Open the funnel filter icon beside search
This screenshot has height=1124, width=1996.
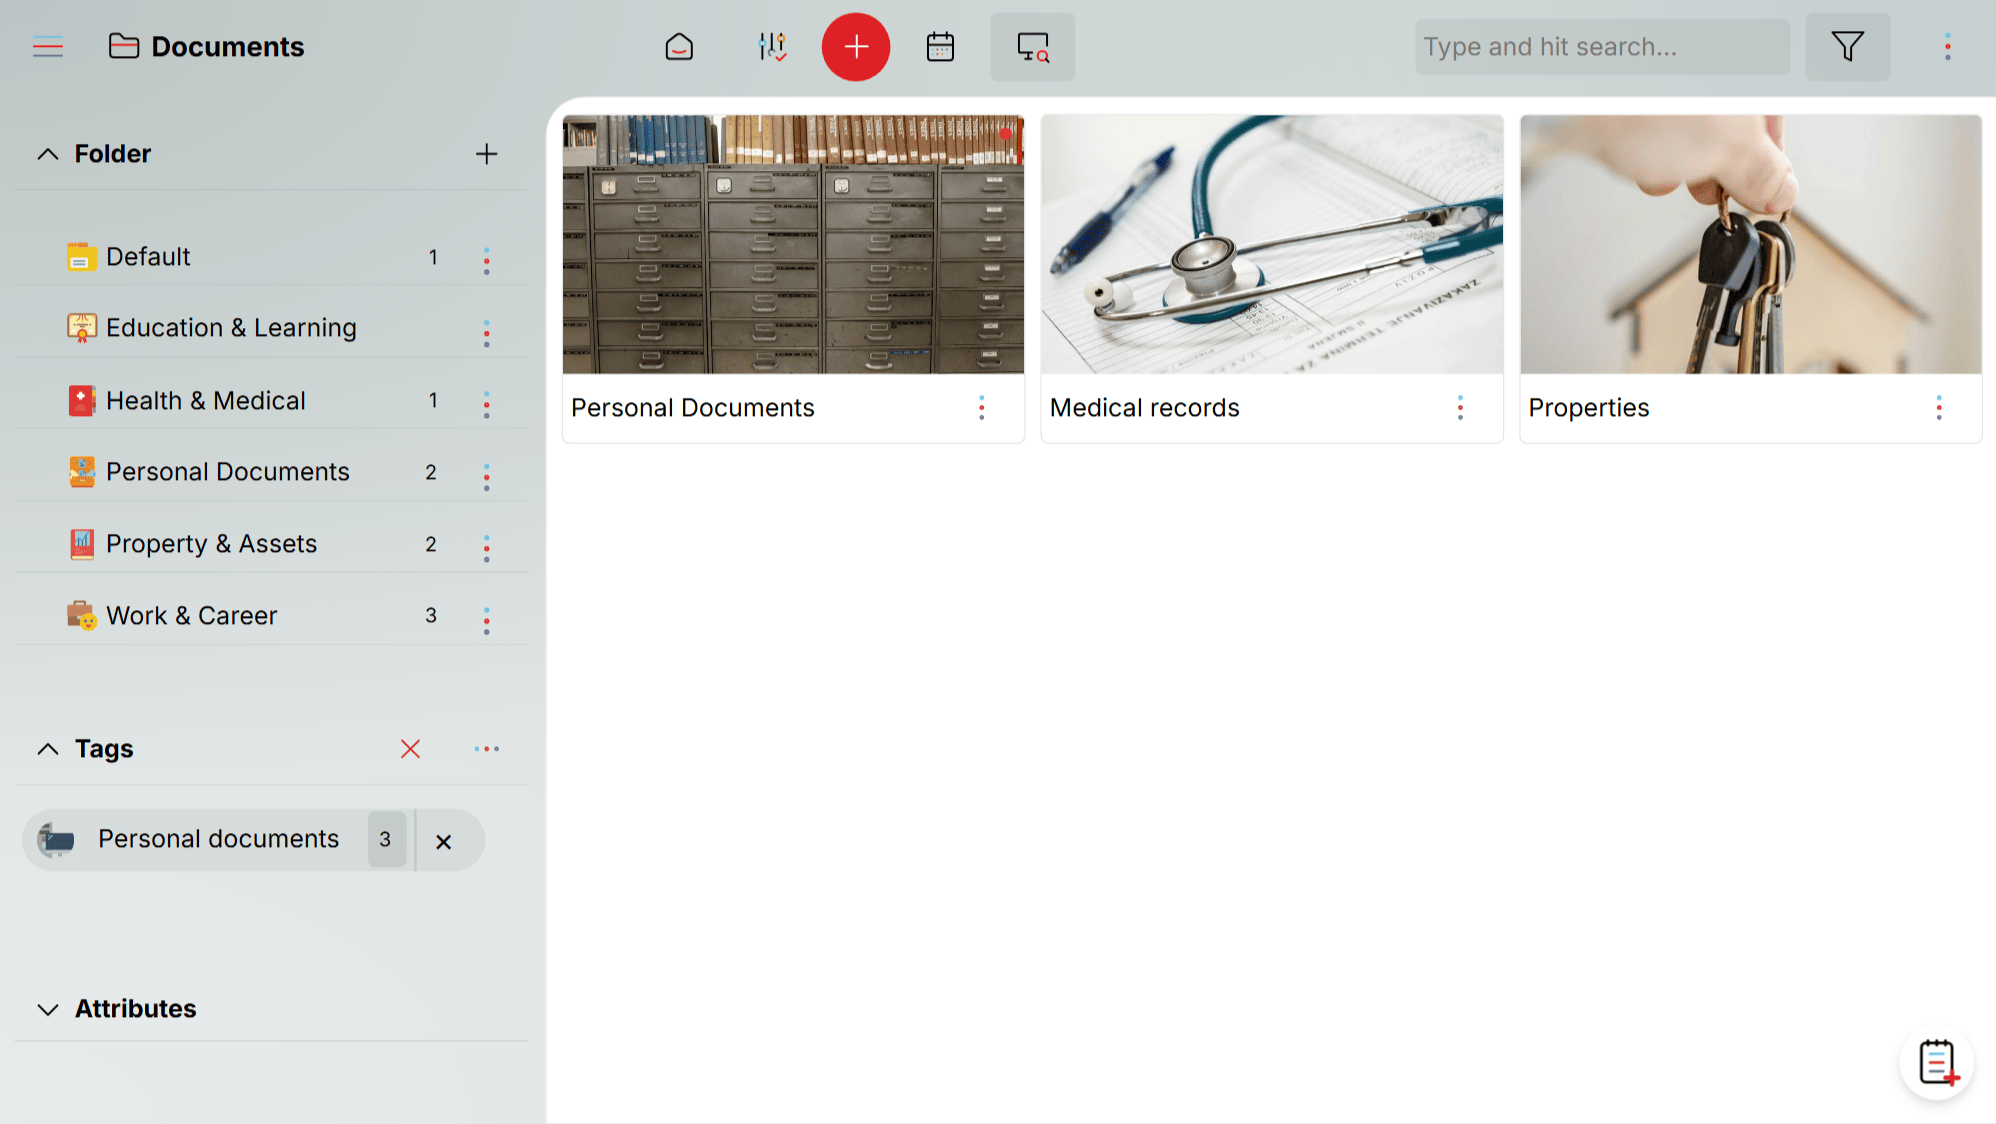tap(1847, 46)
